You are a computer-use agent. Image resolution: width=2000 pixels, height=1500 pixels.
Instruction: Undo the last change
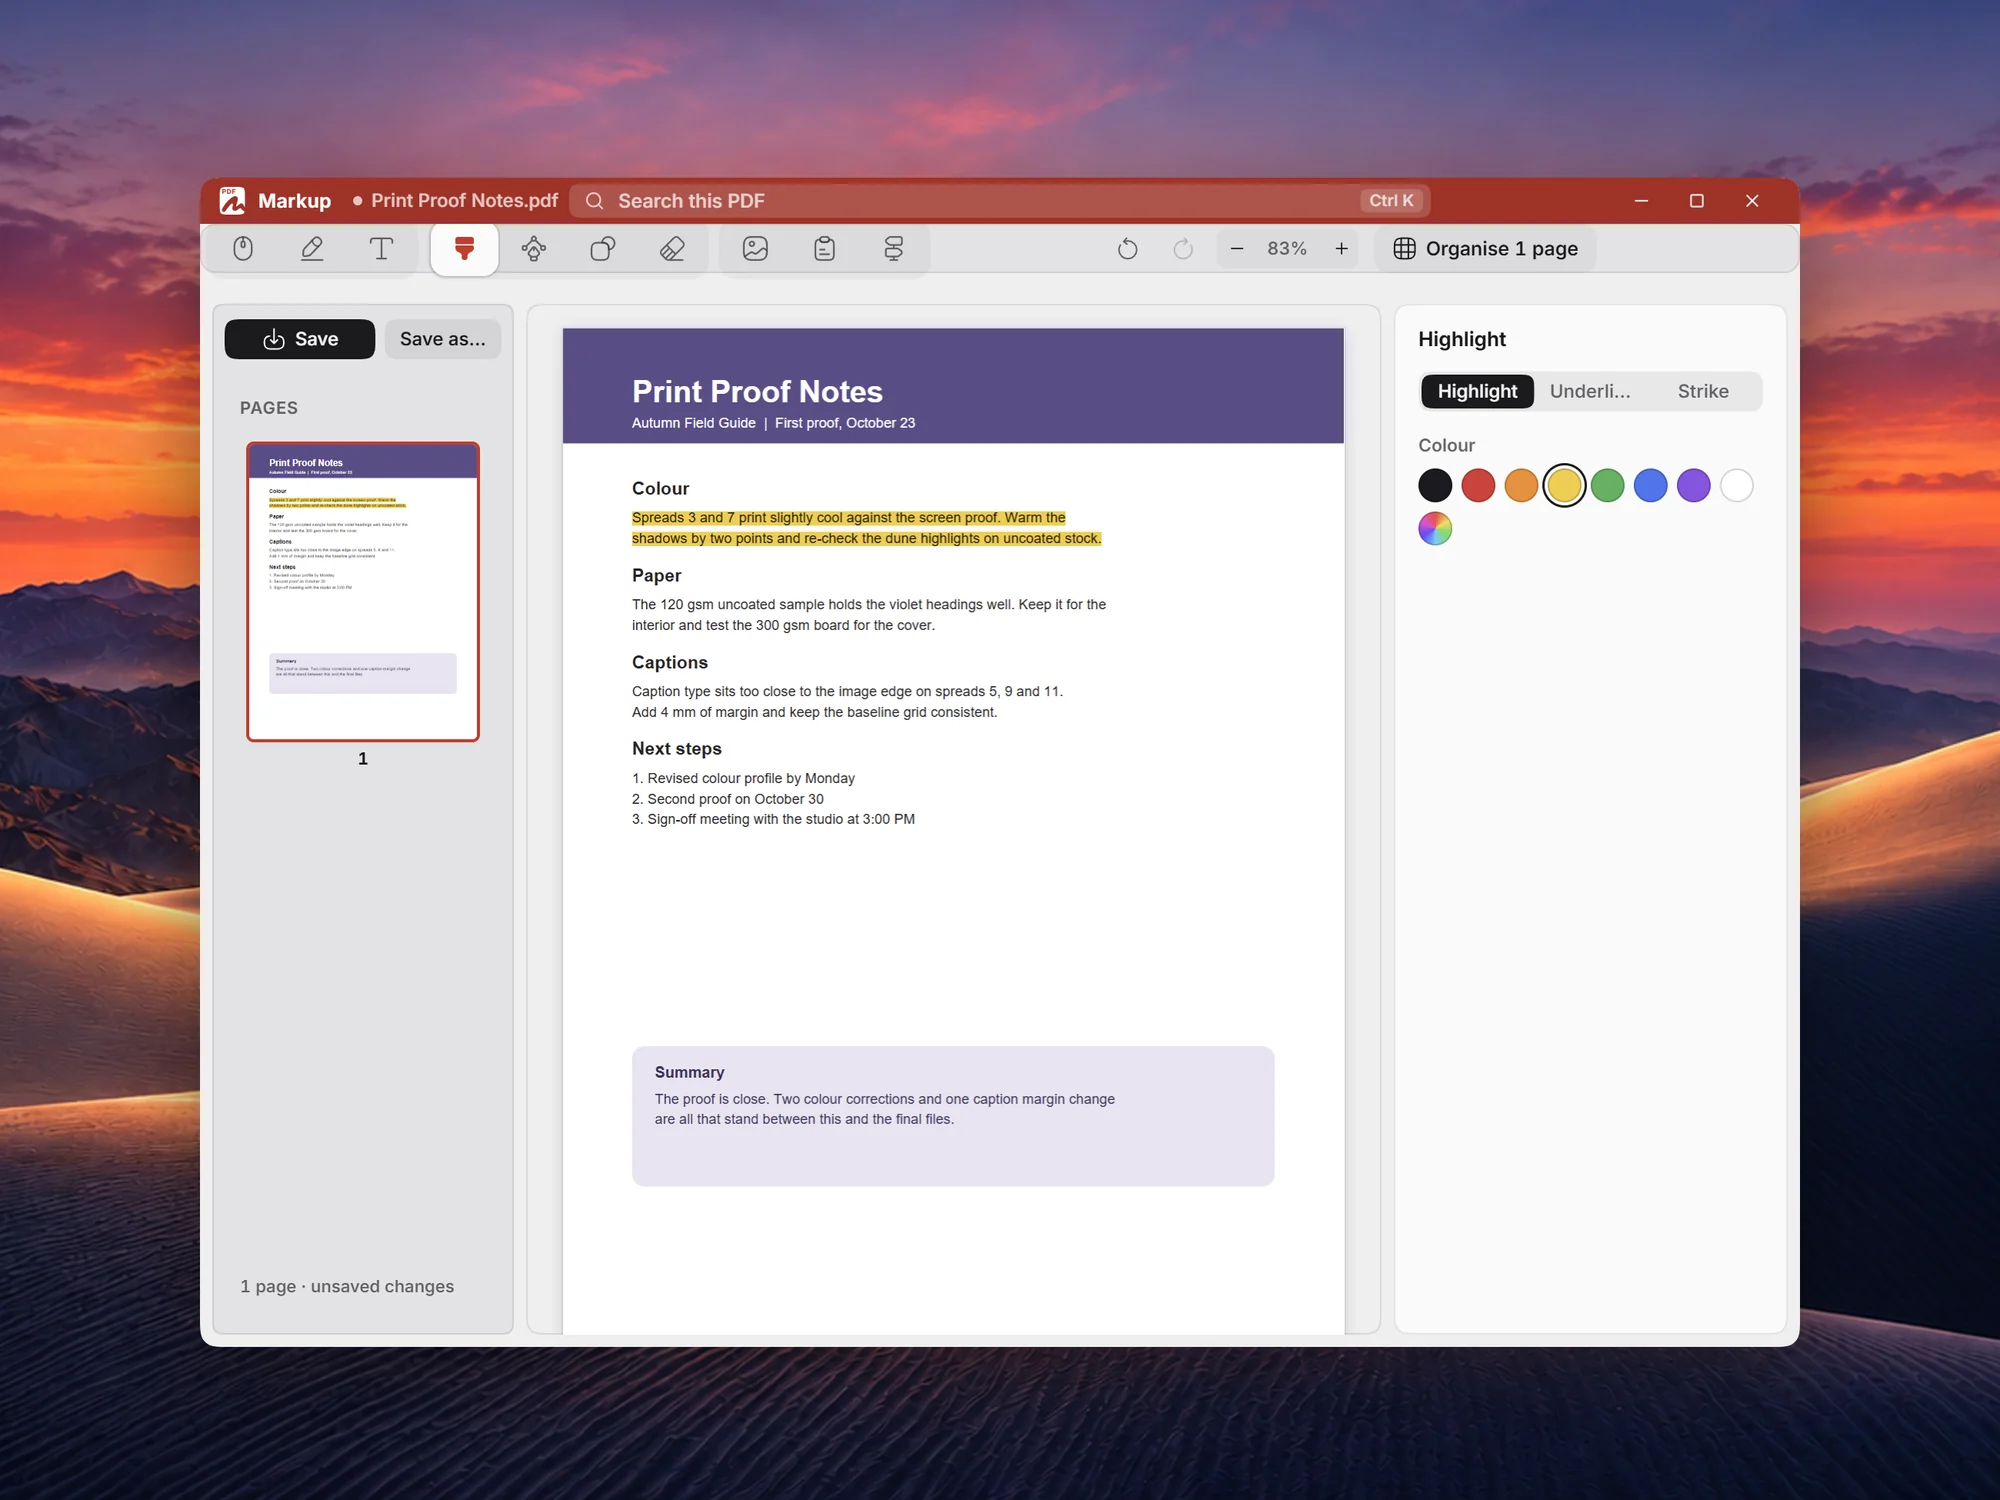click(1128, 249)
